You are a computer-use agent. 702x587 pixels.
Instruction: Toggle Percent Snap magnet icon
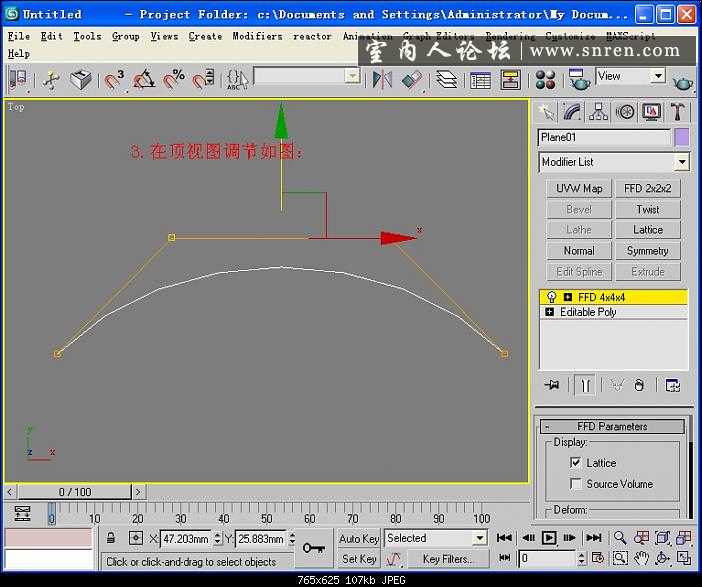coord(173,80)
